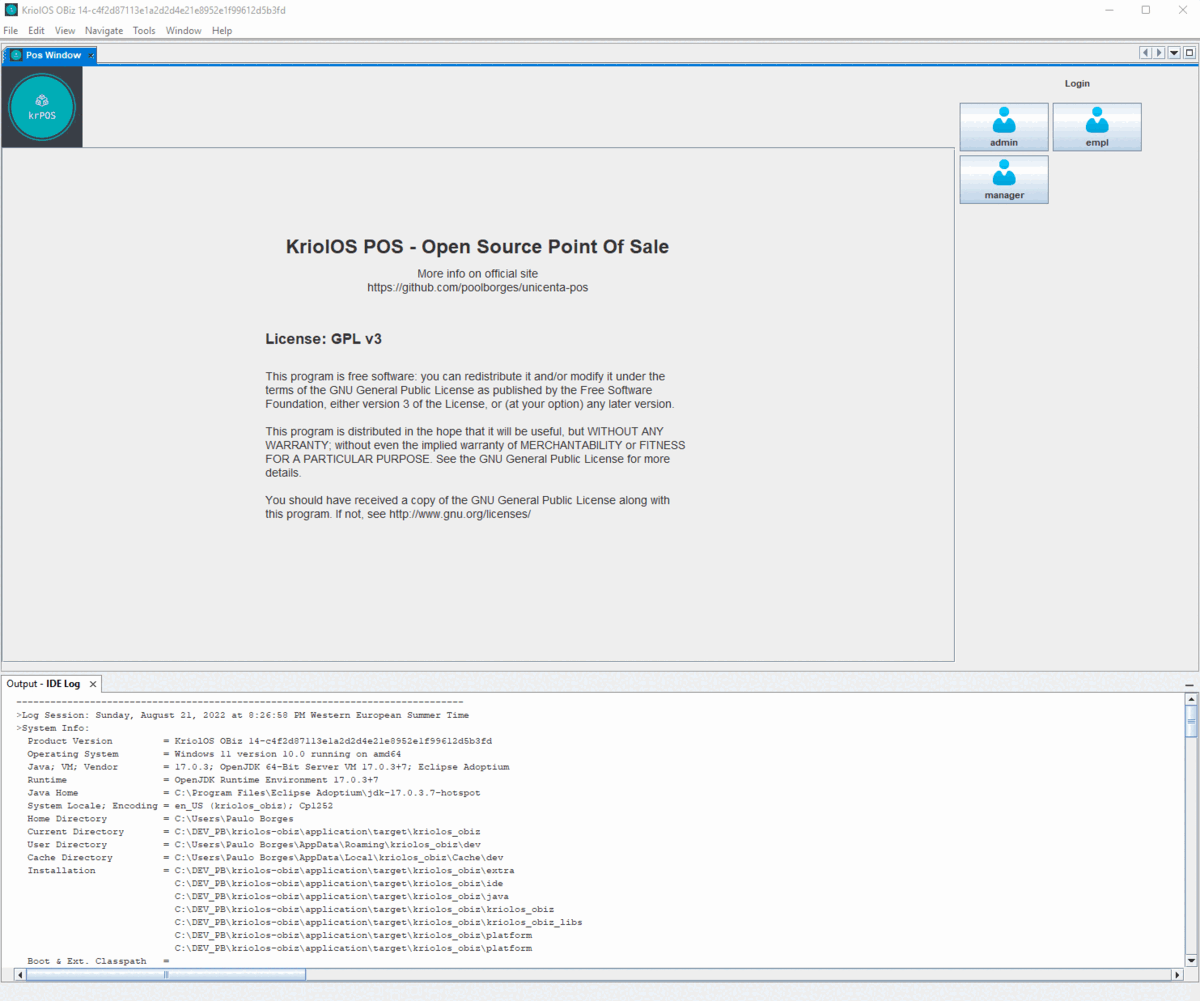Image resolution: width=1200 pixels, height=1001 pixels.
Task: Minimize the Output panel group
Action: [1189, 684]
